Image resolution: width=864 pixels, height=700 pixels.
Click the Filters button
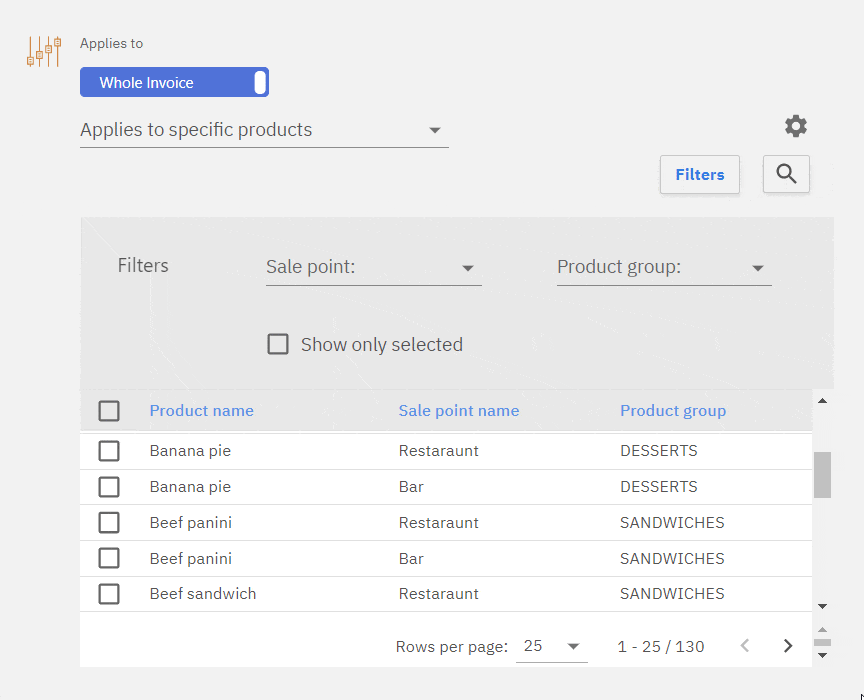point(699,174)
